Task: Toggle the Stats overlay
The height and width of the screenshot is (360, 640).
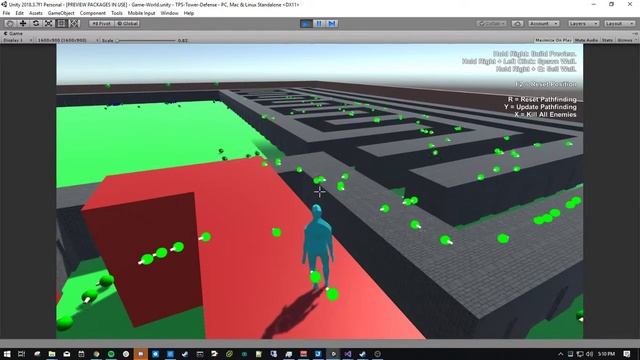Action: [x=607, y=40]
